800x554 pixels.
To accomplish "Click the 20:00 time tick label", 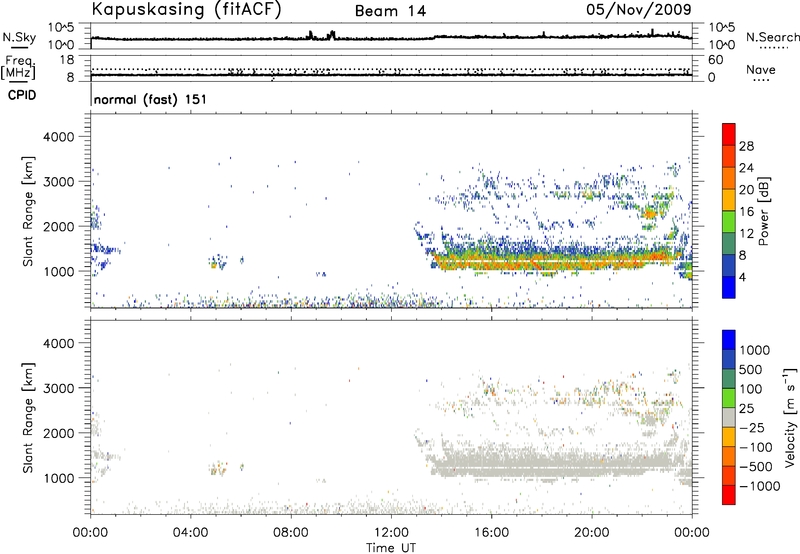I will 591,533.
